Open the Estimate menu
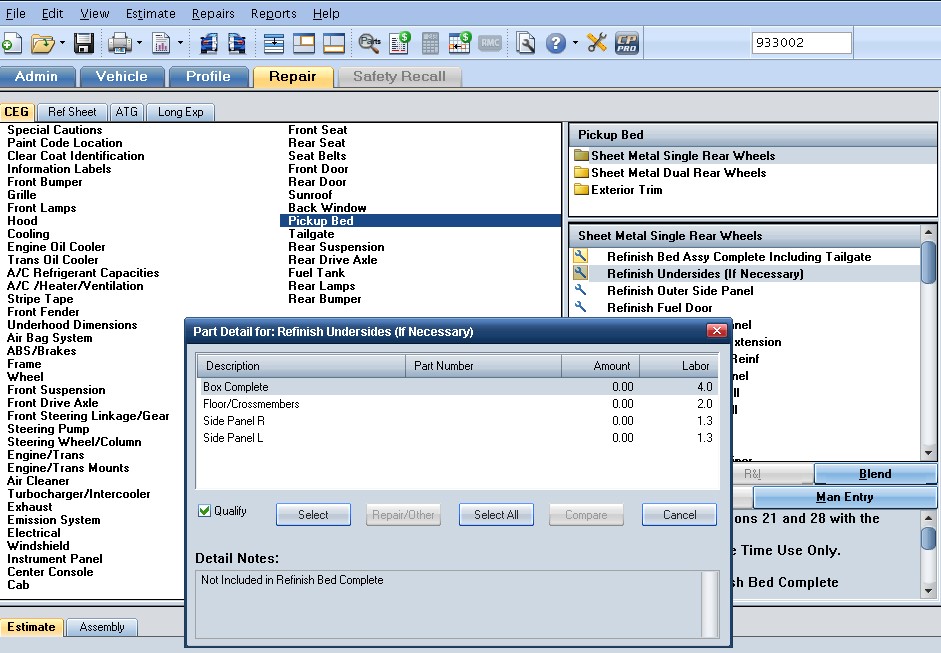 pos(151,13)
